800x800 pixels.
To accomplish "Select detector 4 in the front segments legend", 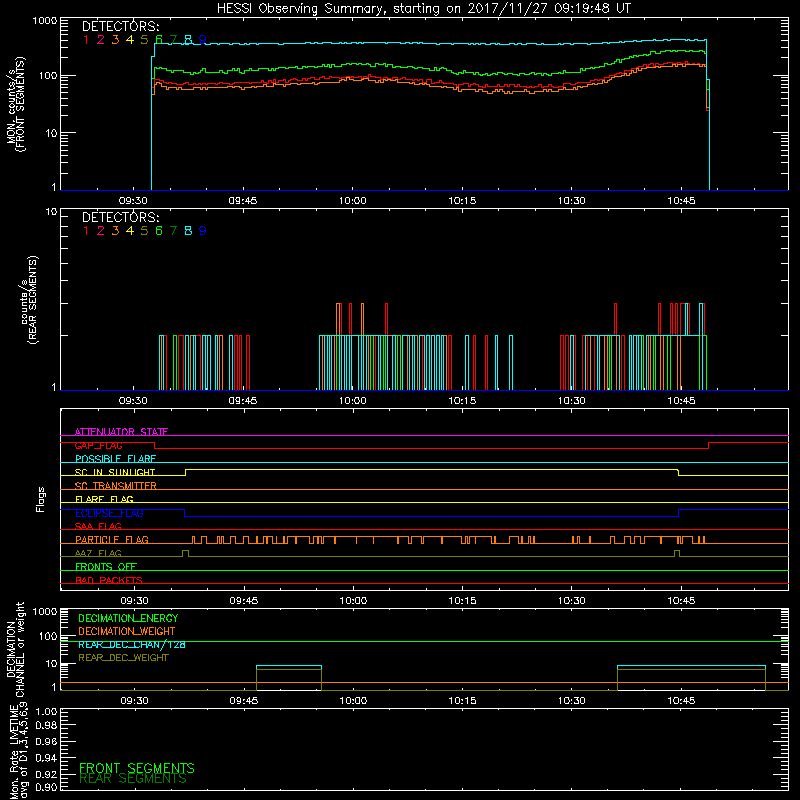I will click(x=130, y=39).
